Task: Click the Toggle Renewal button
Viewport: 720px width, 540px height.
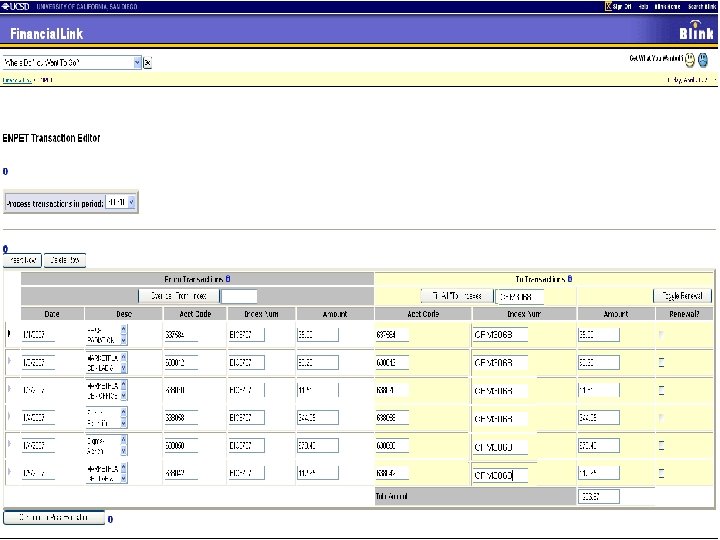Action: (x=682, y=296)
